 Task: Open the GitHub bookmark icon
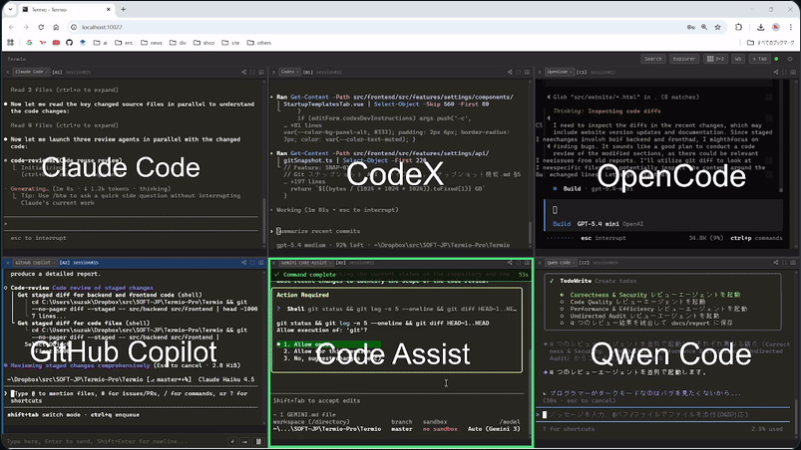click(x=69, y=43)
